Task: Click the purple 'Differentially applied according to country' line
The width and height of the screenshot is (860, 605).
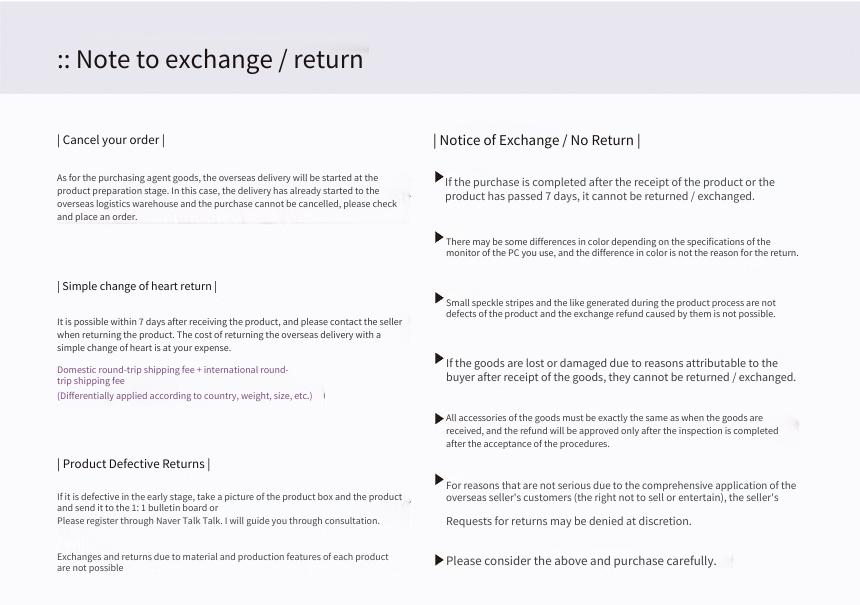Action: 185,395
